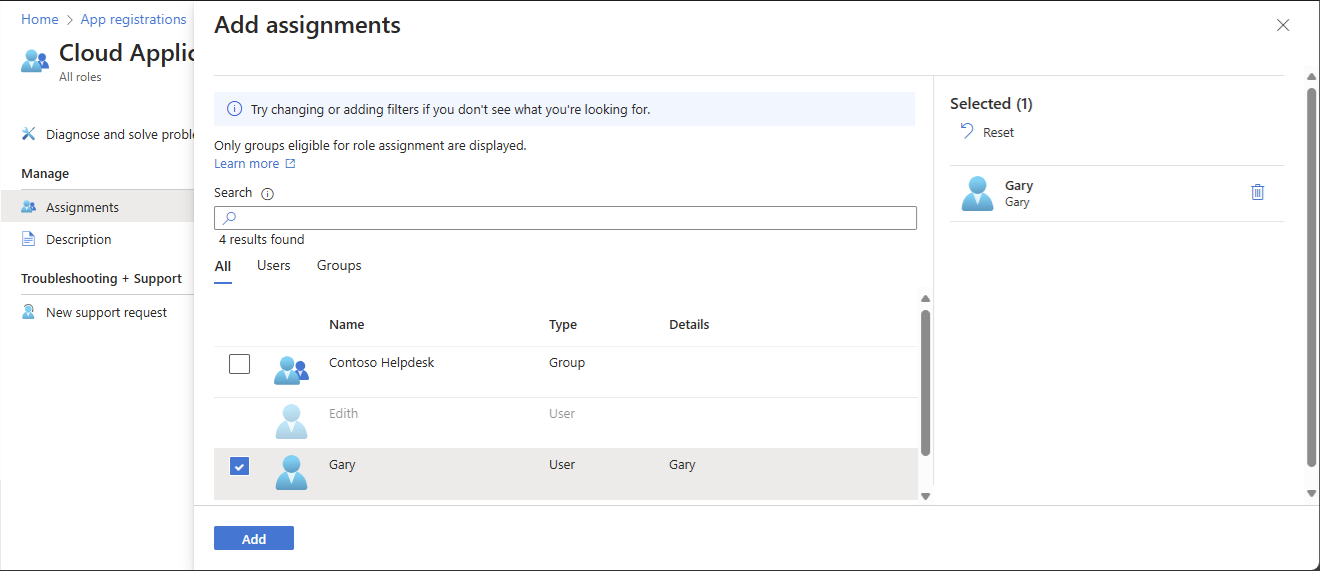Image resolution: width=1320 pixels, height=571 pixels.
Task: Go to Home breadcrumb link
Action: (x=40, y=19)
